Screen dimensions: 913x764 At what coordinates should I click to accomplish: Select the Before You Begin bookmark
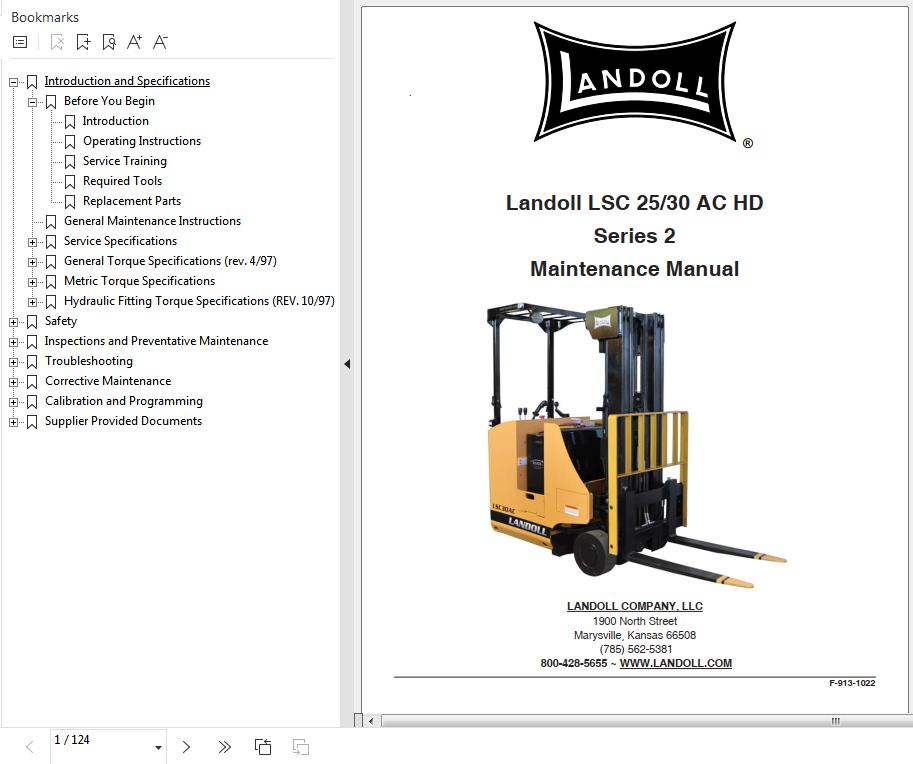pos(109,101)
